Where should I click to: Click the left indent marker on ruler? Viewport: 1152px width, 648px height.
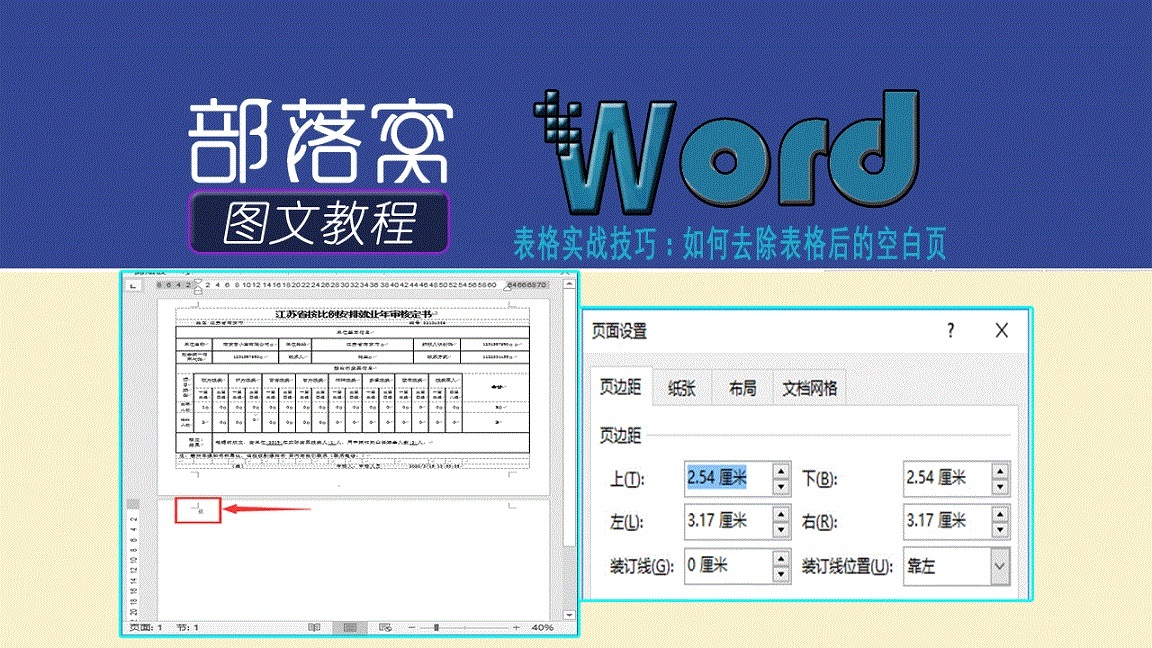198,290
